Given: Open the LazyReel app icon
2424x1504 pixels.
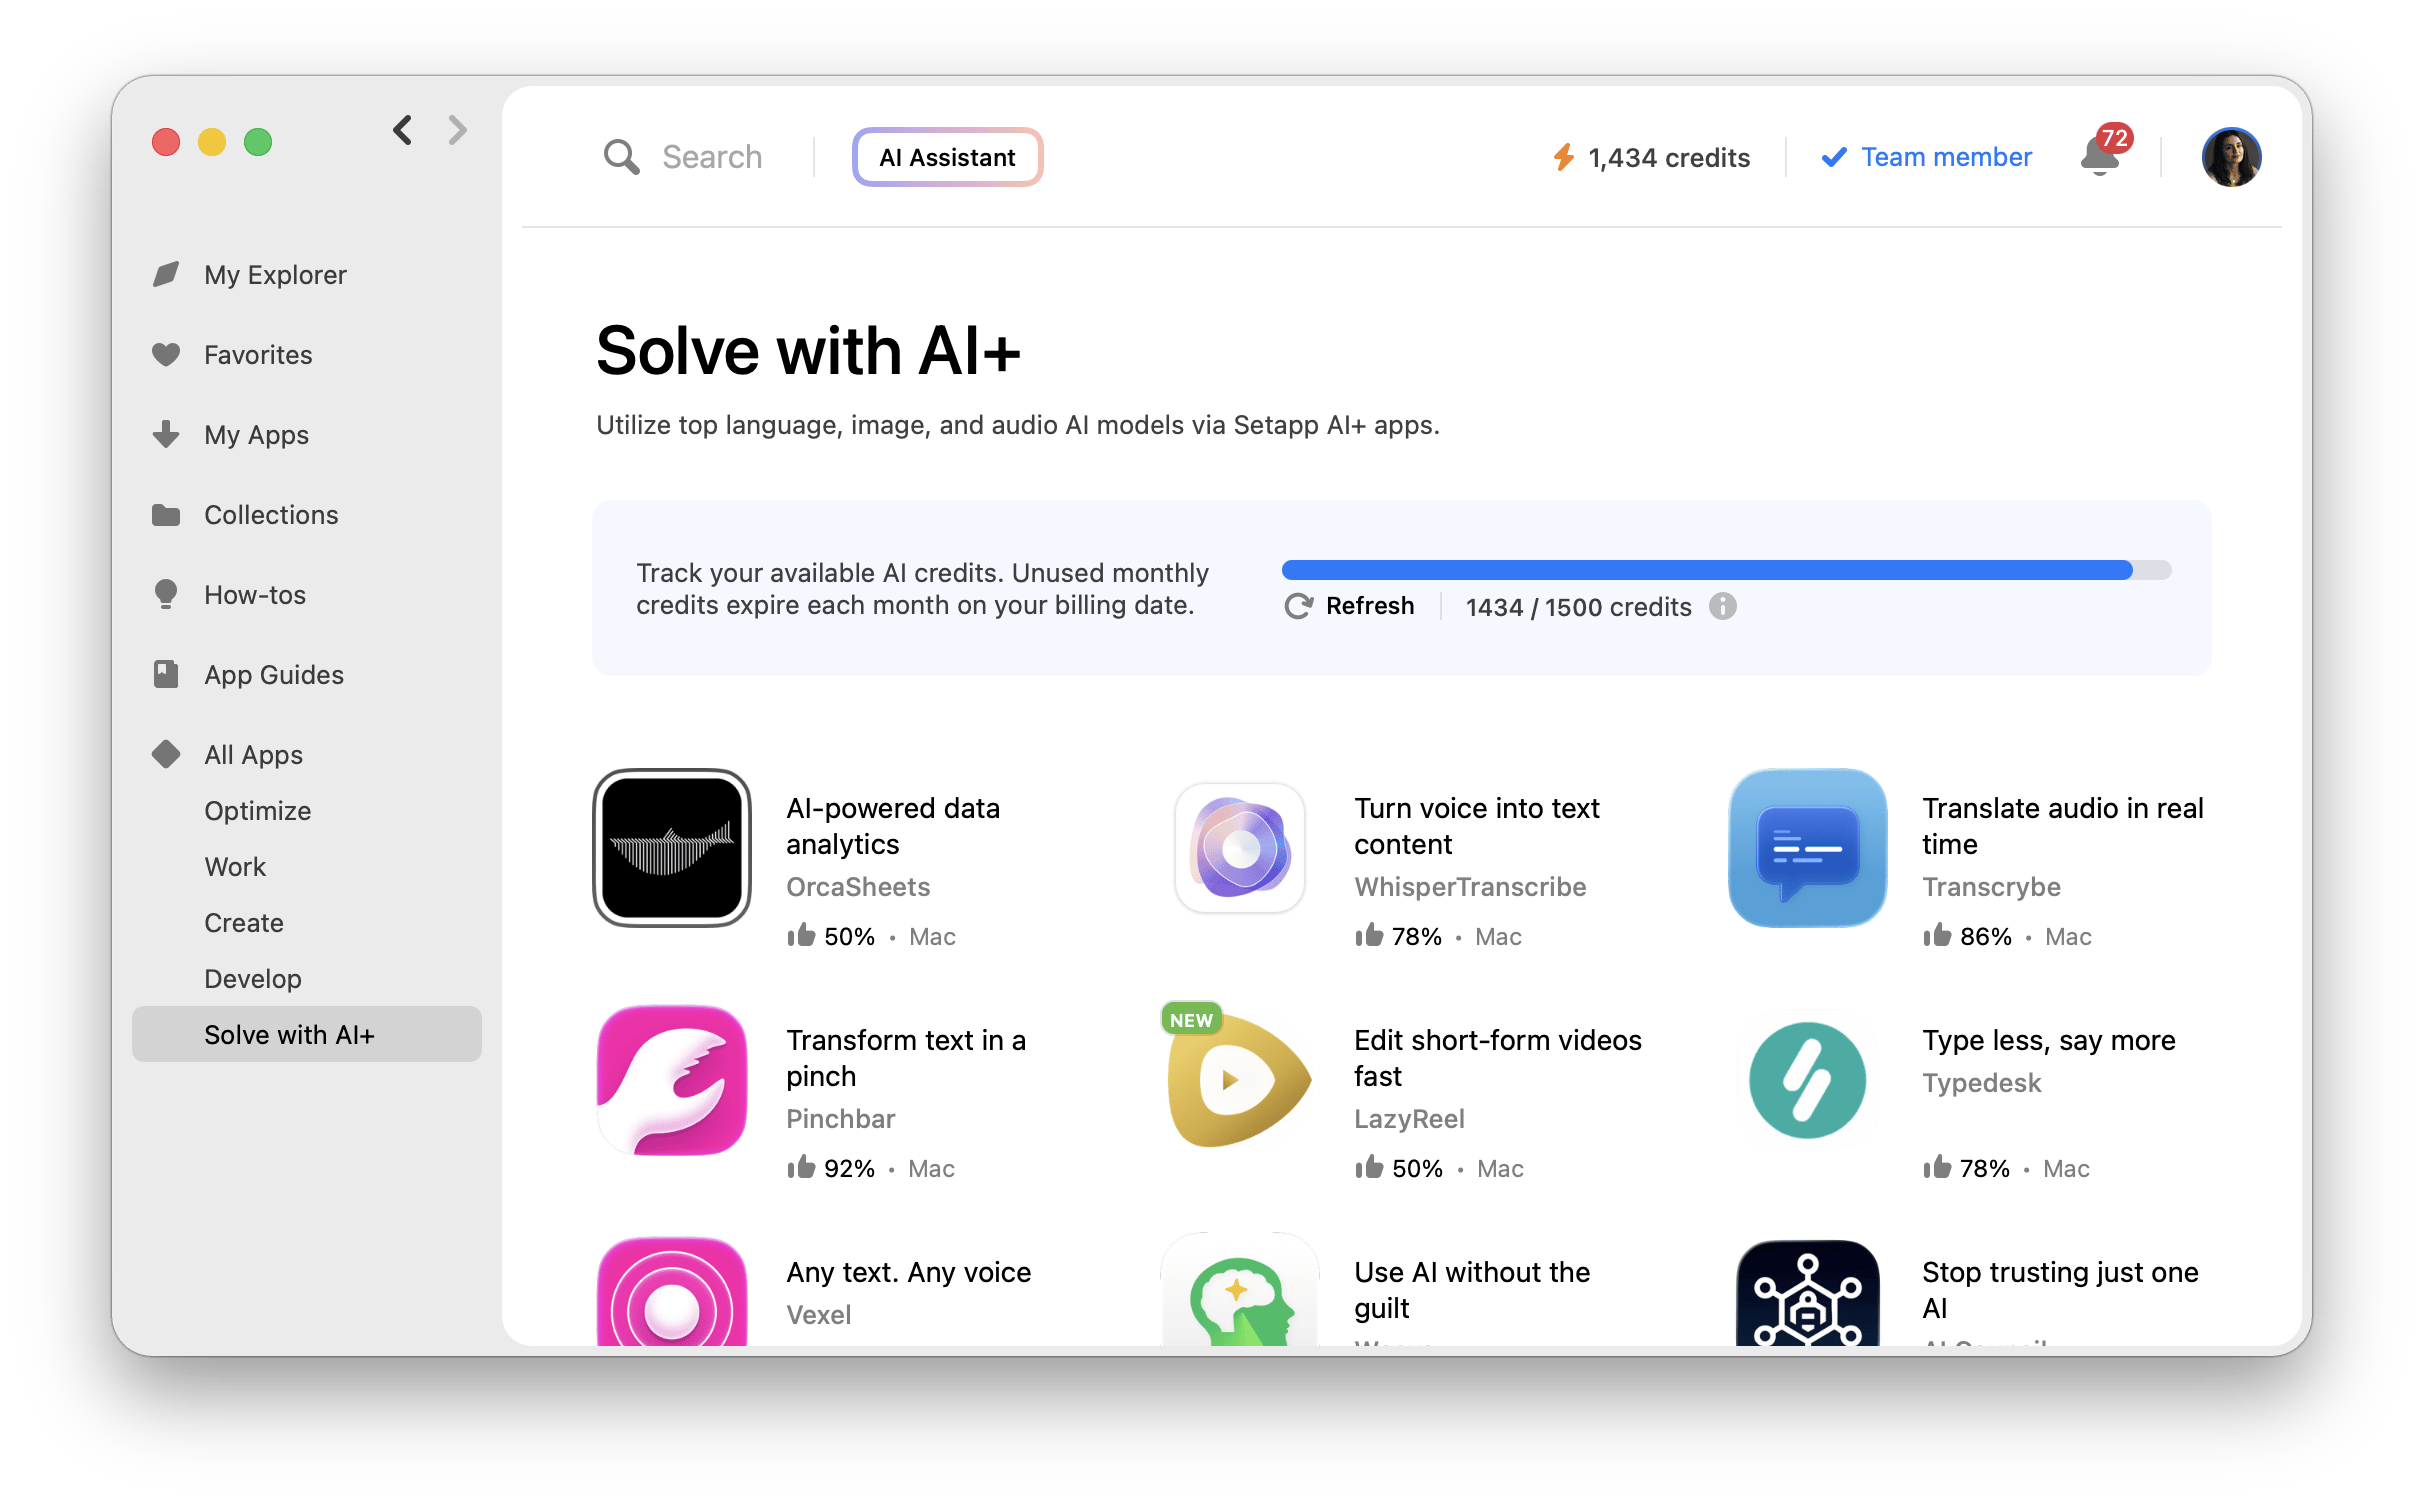Looking at the screenshot, I should pyautogui.click(x=1240, y=1080).
